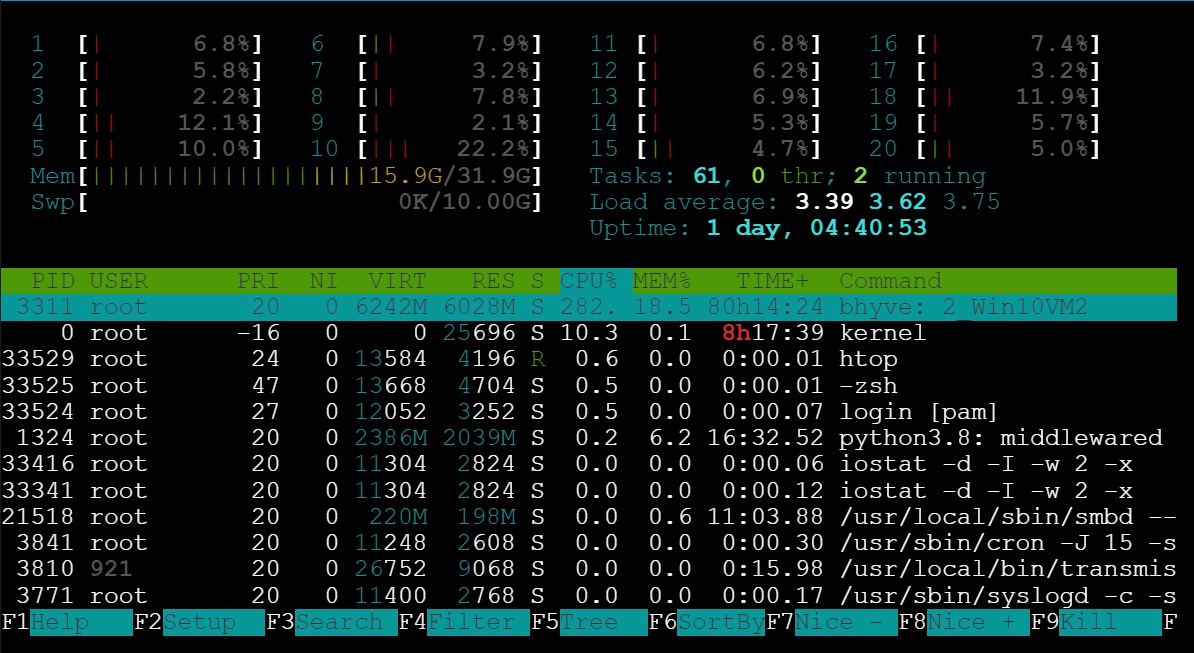
Task: Open the F4 Filter option
Action: 465,623
